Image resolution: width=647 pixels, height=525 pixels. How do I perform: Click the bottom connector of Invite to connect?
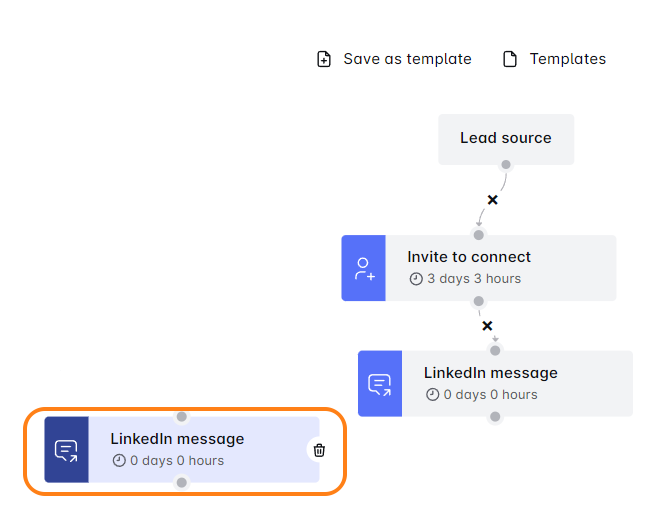pyautogui.click(x=479, y=301)
